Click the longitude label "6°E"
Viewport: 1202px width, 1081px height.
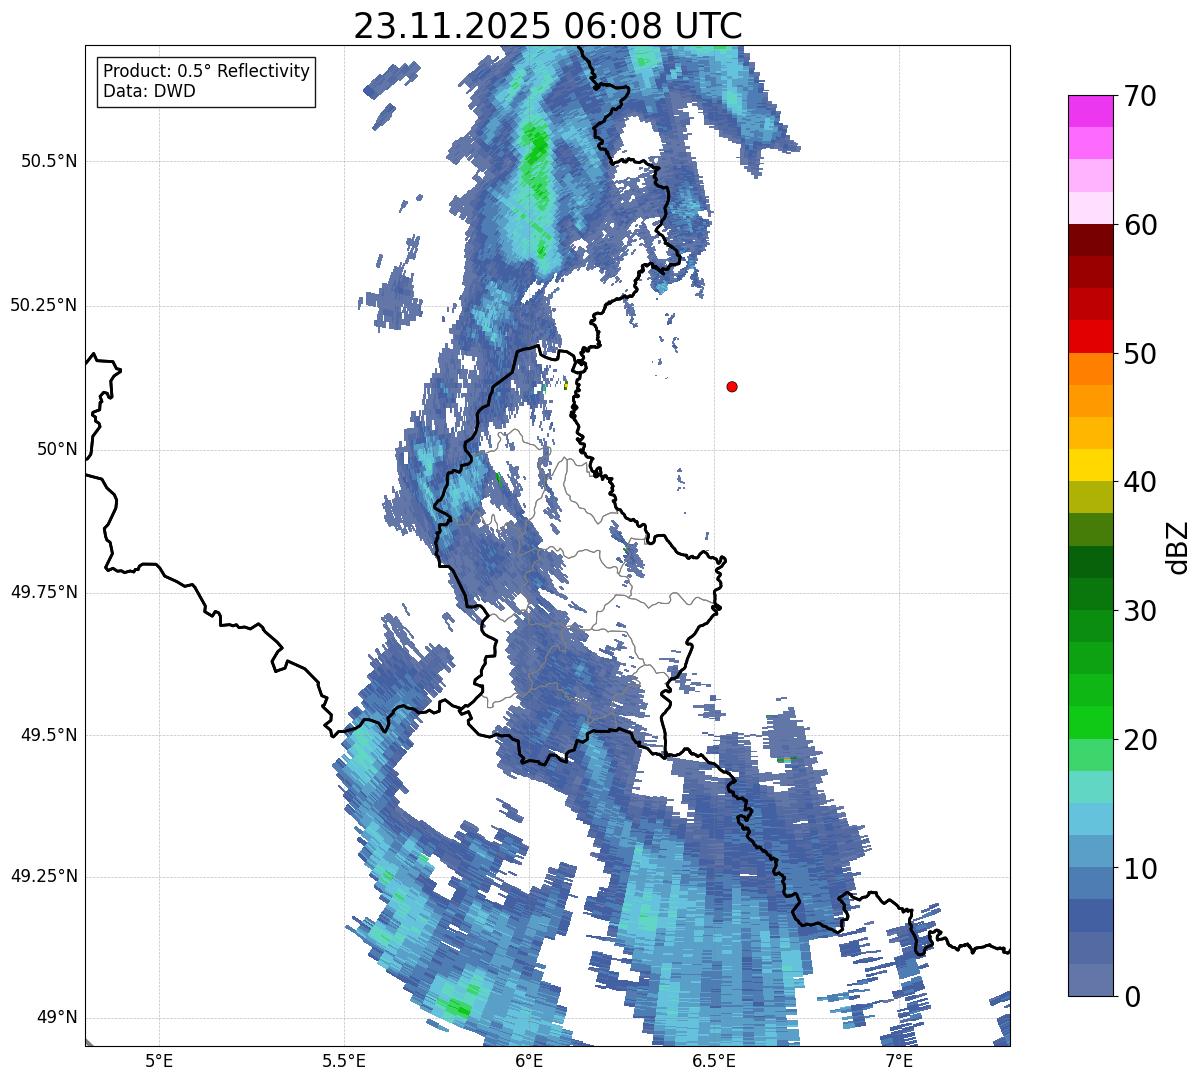tap(529, 1061)
